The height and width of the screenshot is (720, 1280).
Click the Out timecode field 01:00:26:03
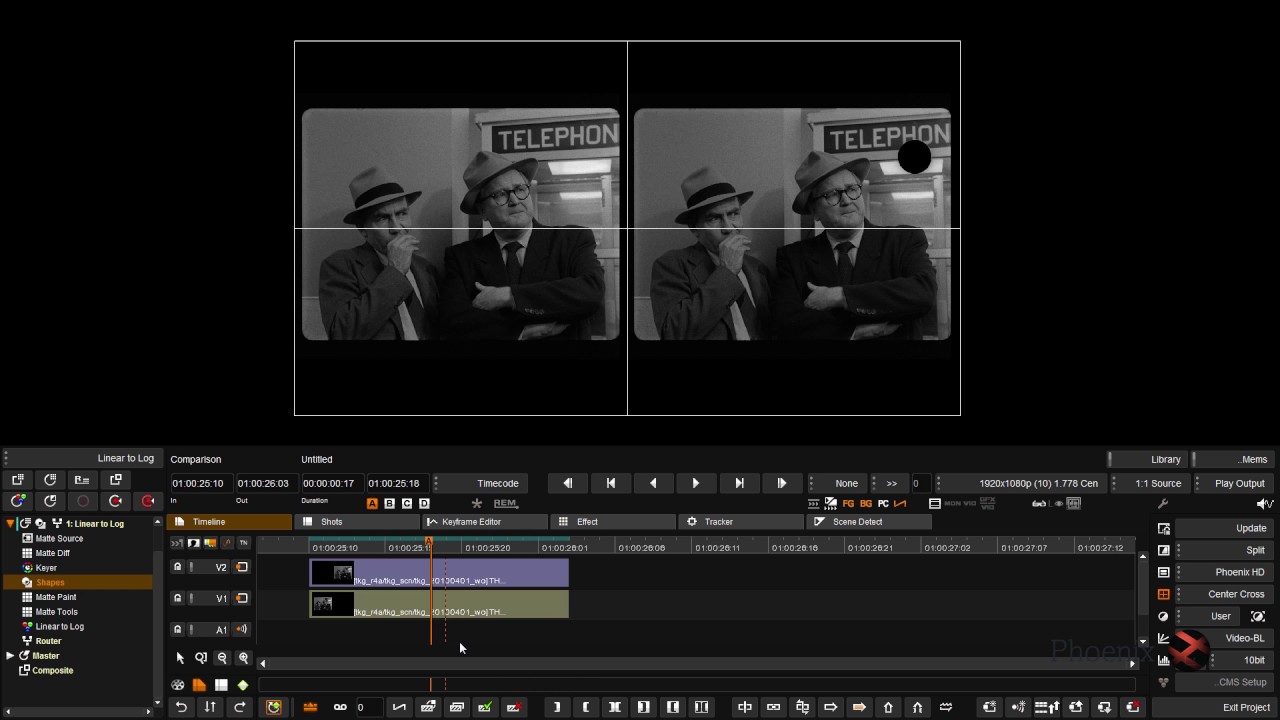point(266,483)
